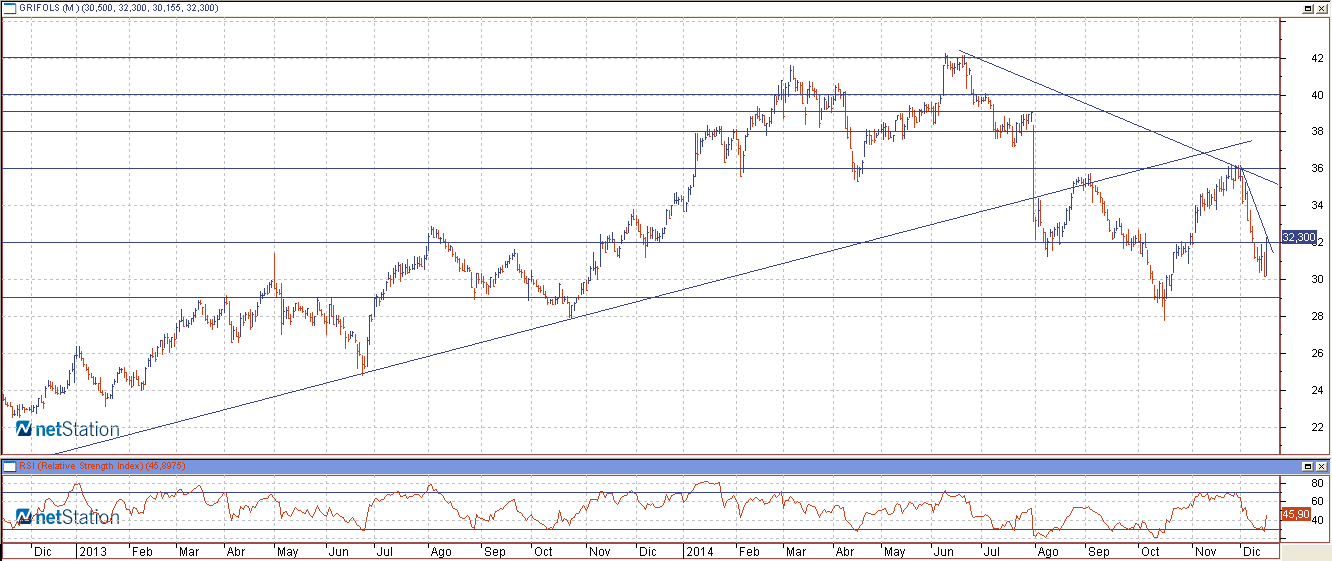Image resolution: width=1332 pixels, height=561 pixels.
Task: Click the 36 price axis label
Action: pos(1316,169)
